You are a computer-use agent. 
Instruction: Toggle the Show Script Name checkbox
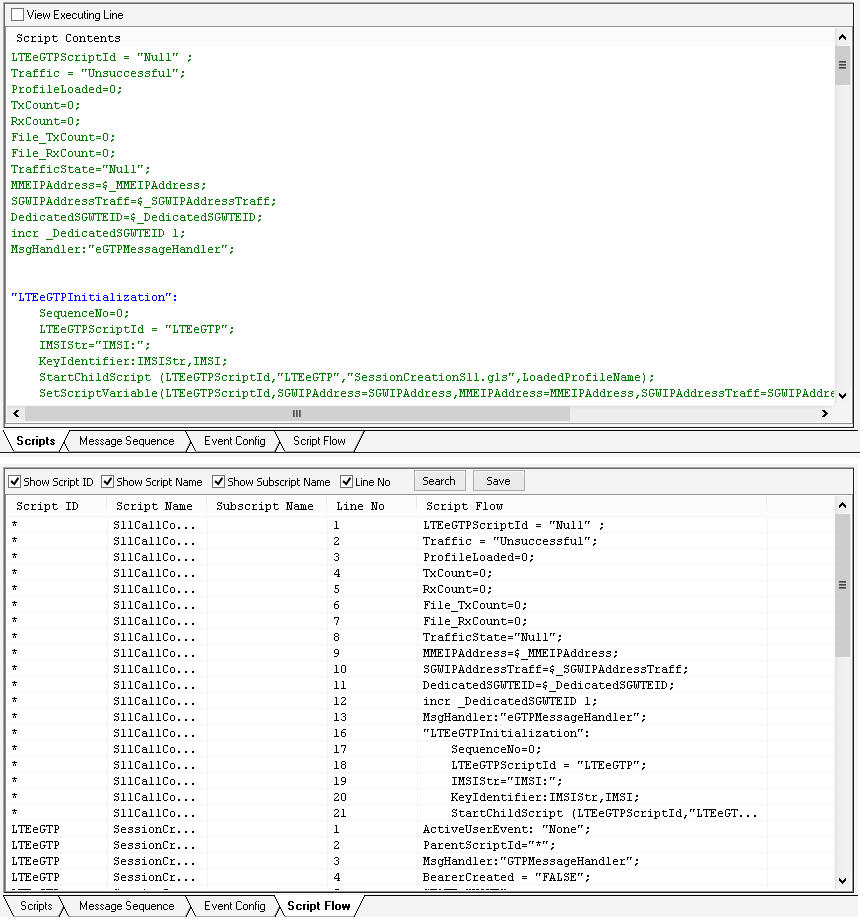108,482
